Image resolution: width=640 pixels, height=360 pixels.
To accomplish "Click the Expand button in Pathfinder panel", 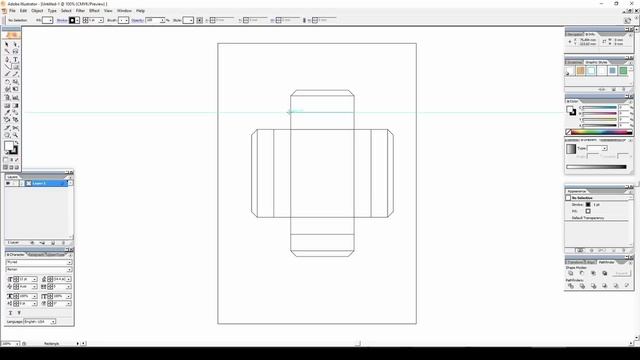I will 621,273.
